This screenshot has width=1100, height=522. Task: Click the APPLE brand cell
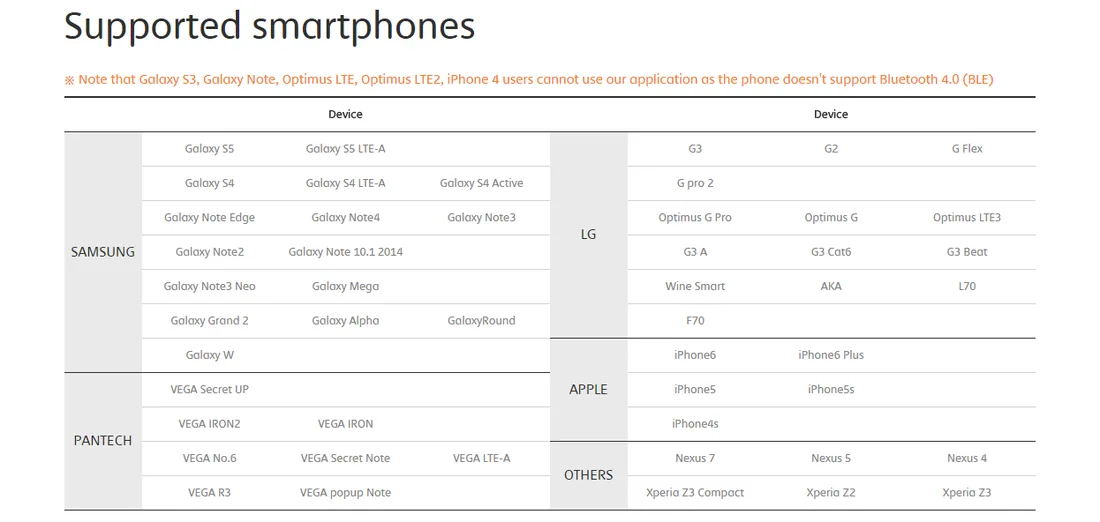(x=589, y=389)
